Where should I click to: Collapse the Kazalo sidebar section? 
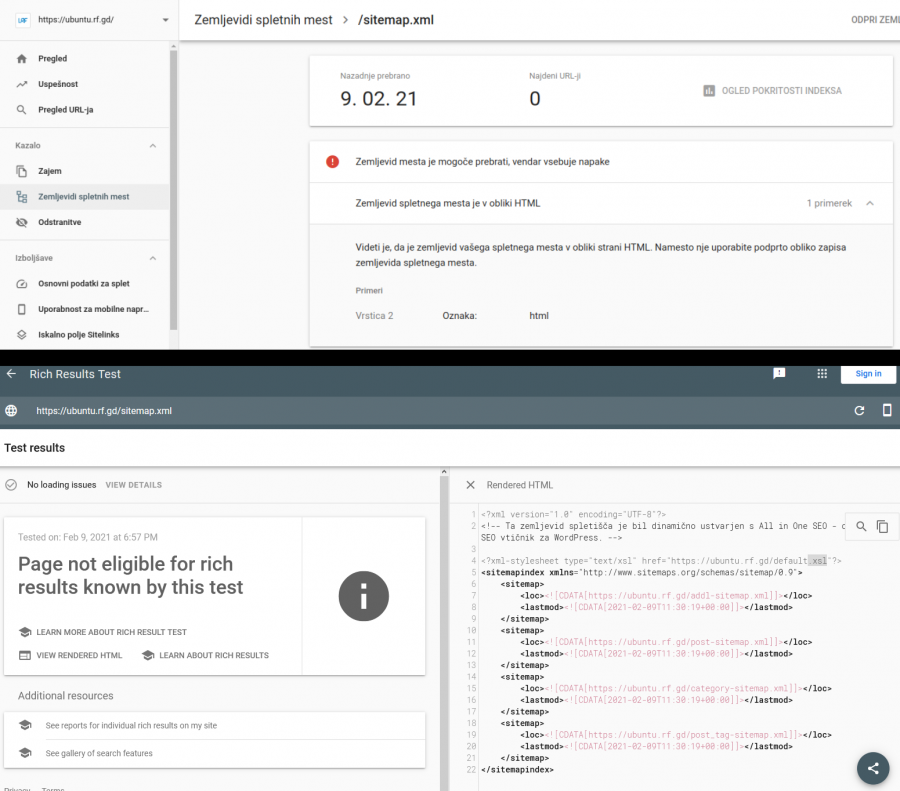tap(153, 146)
